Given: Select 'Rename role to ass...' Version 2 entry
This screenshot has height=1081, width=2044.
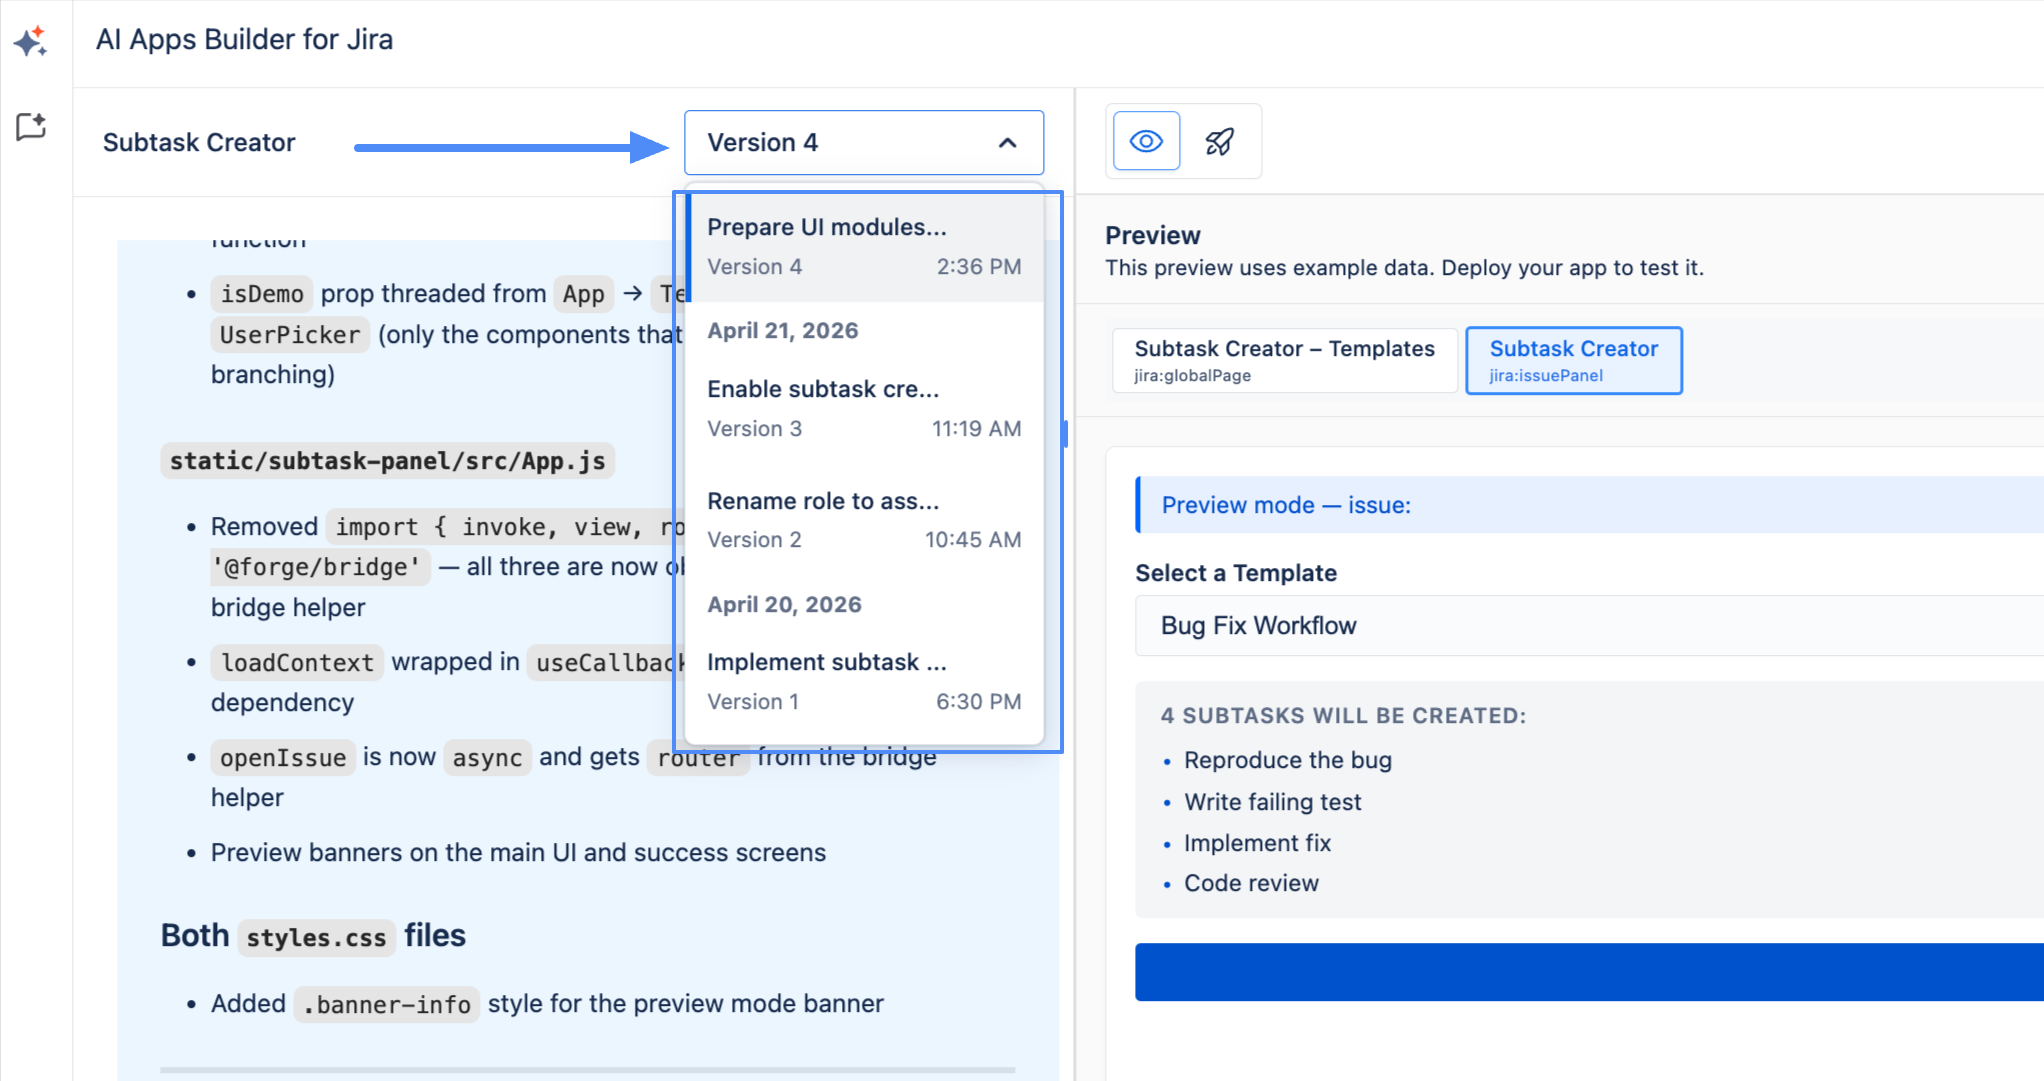Looking at the screenshot, I should [x=865, y=520].
